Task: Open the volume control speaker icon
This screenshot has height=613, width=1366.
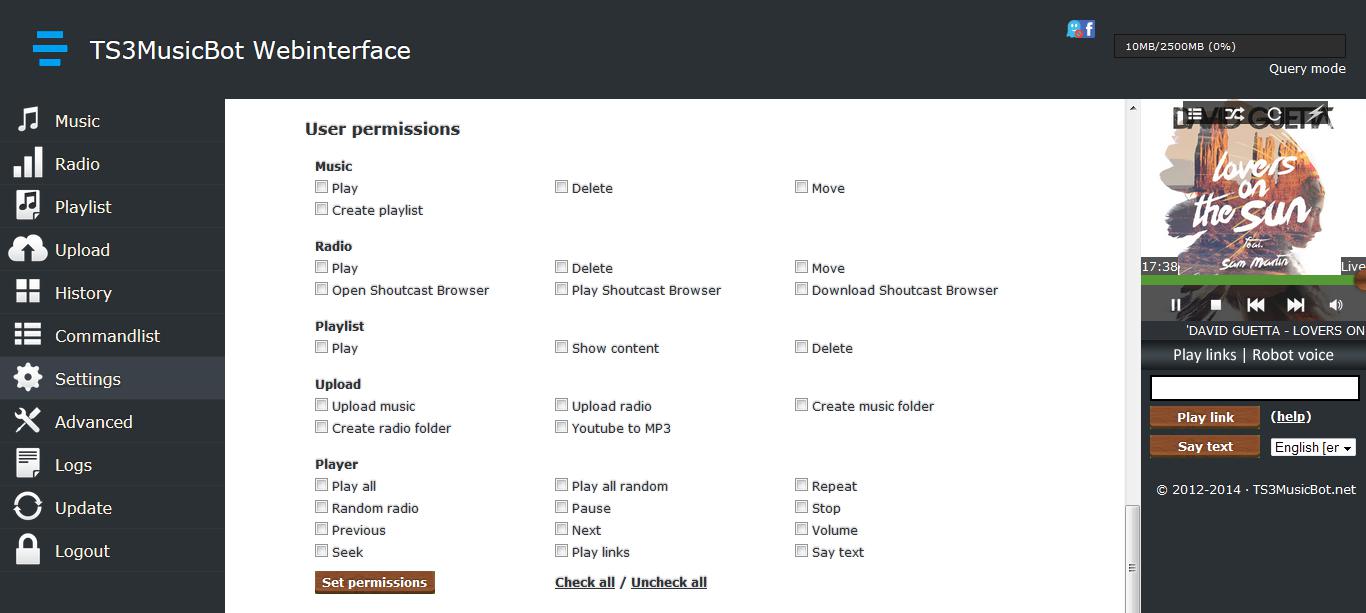Action: click(x=1336, y=305)
